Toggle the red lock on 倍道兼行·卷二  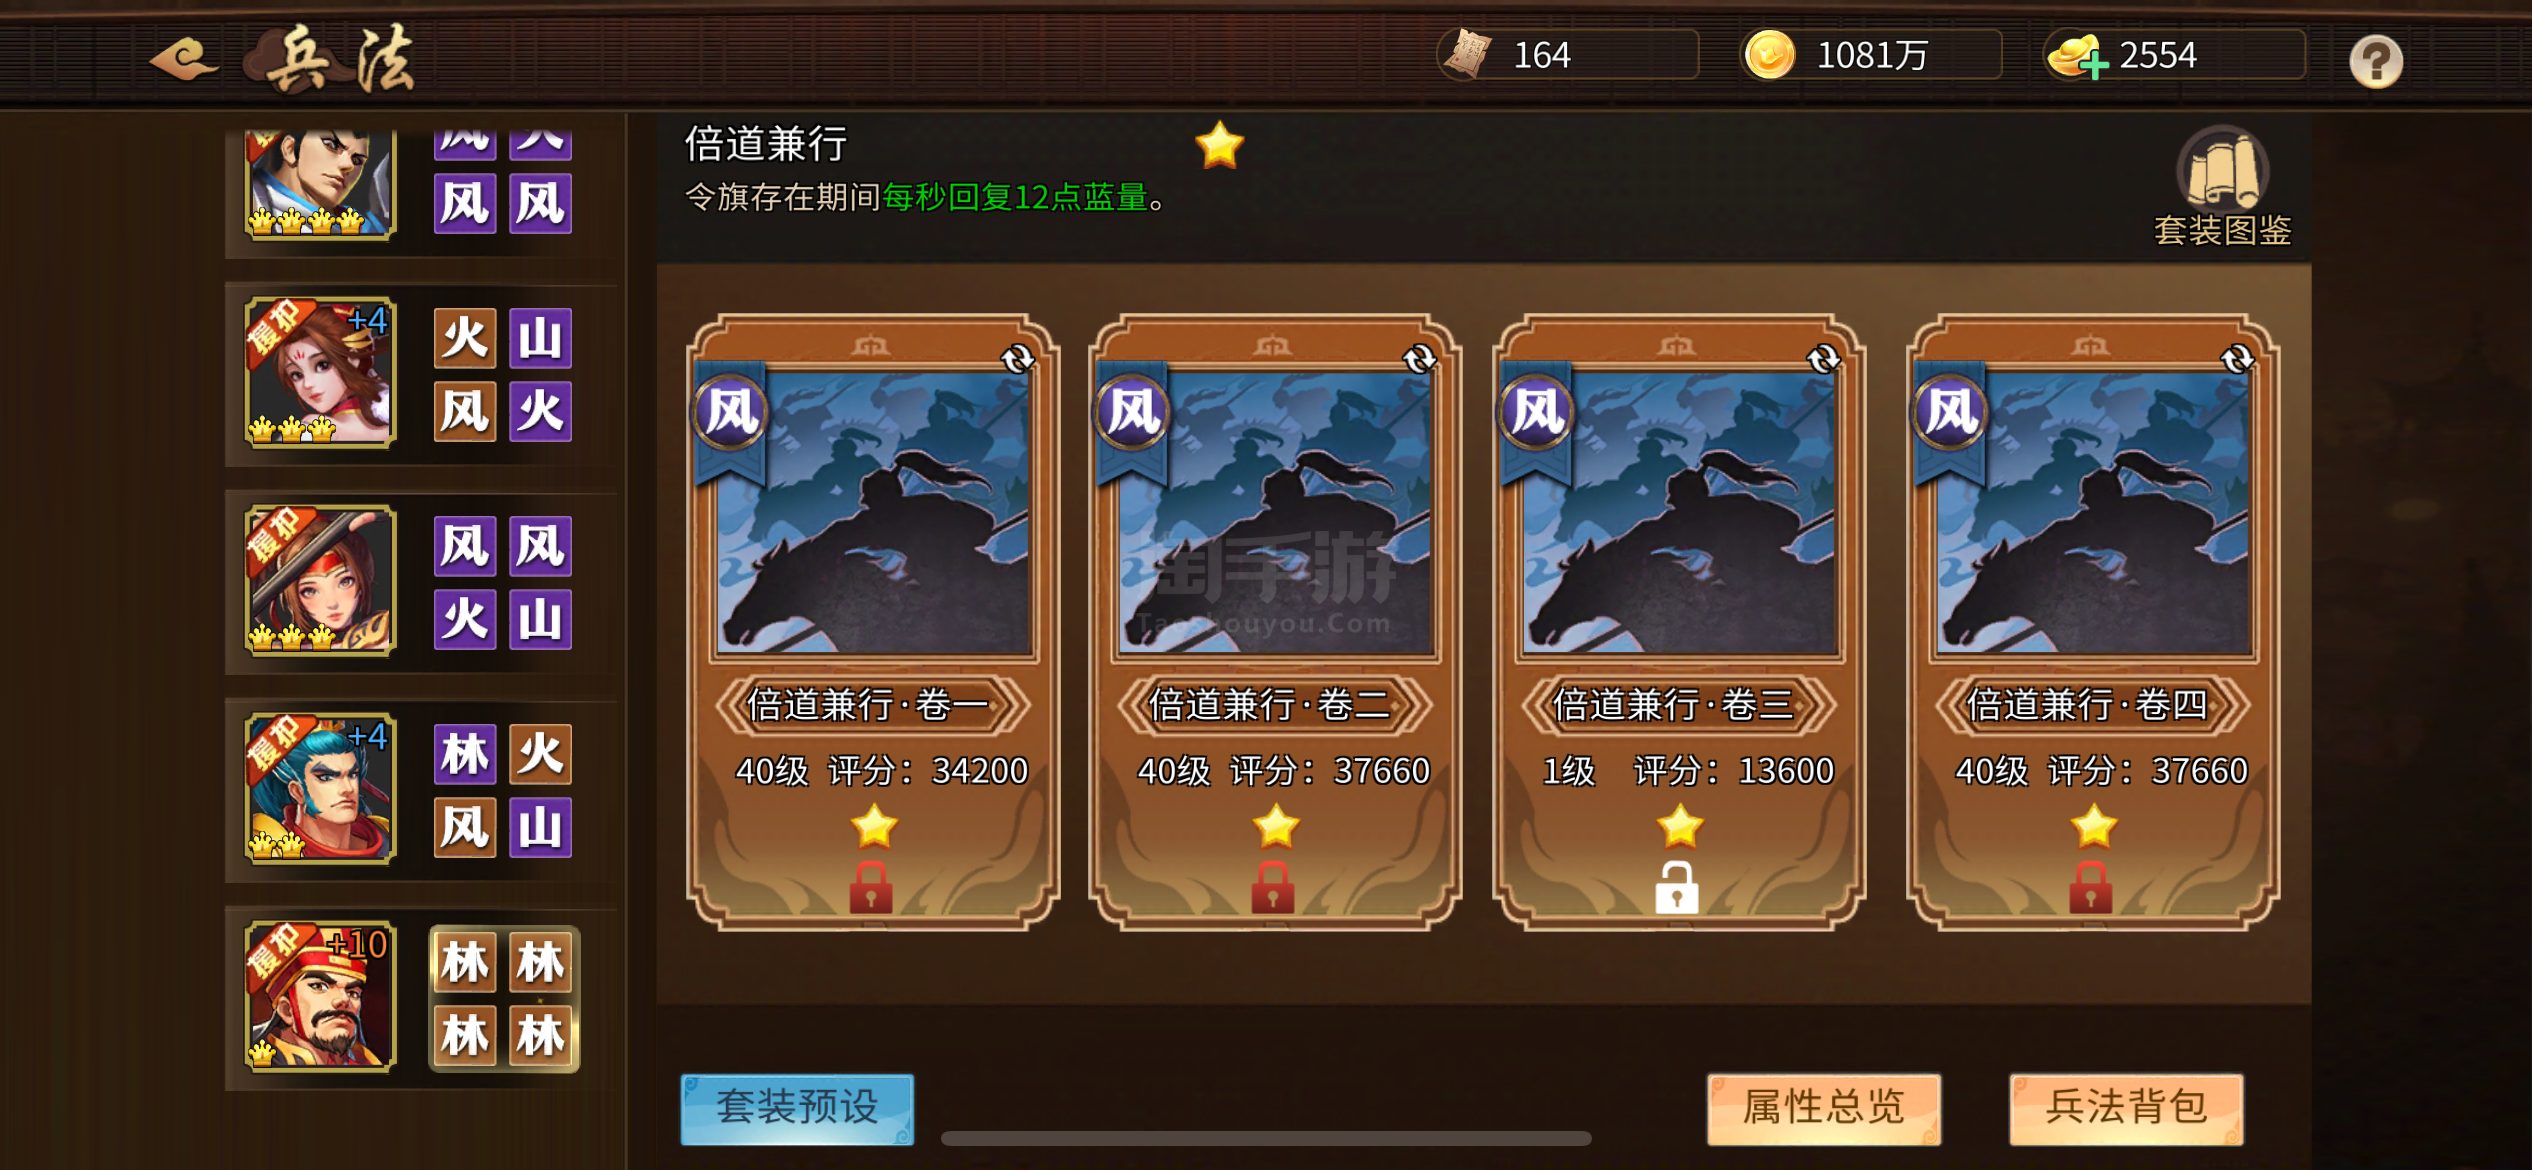[x=1273, y=887]
